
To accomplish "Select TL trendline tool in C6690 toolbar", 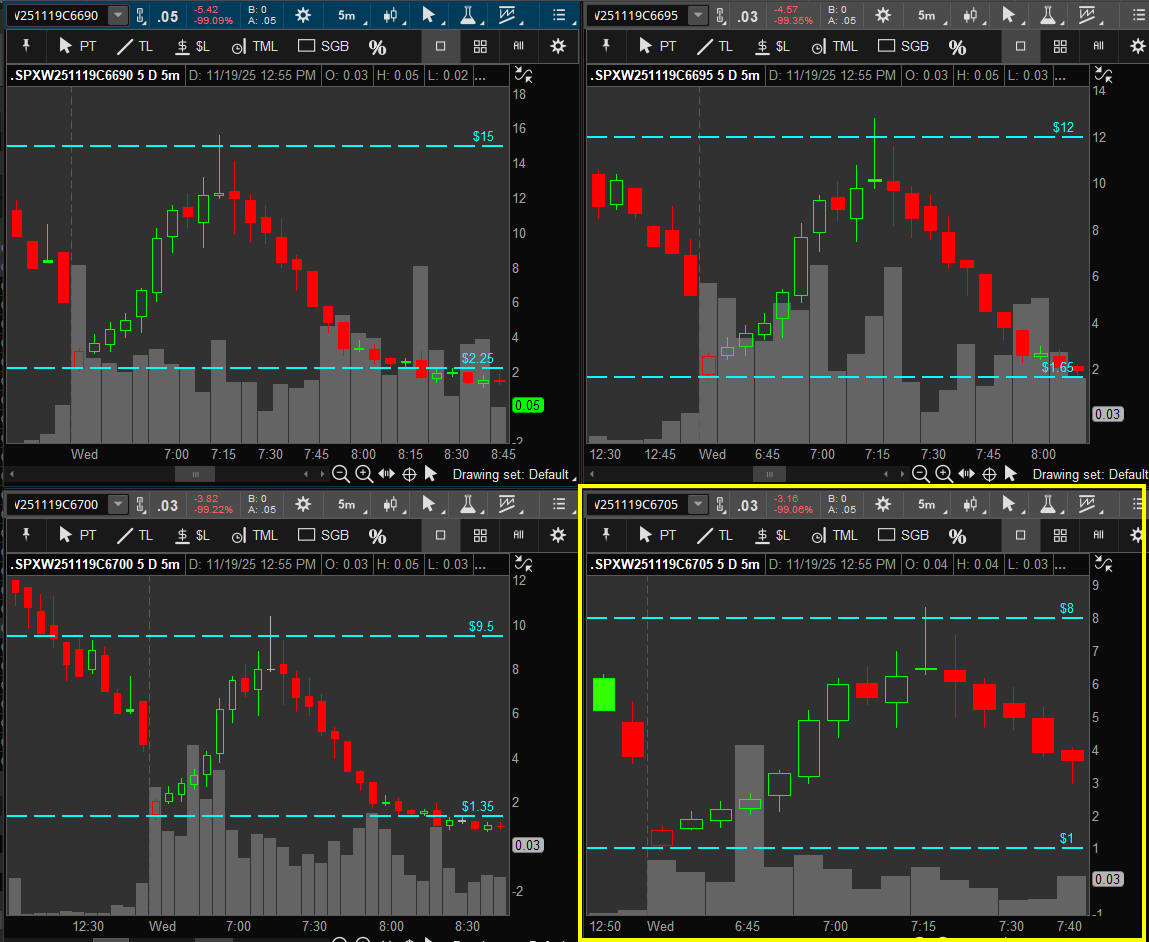I will coord(135,46).
